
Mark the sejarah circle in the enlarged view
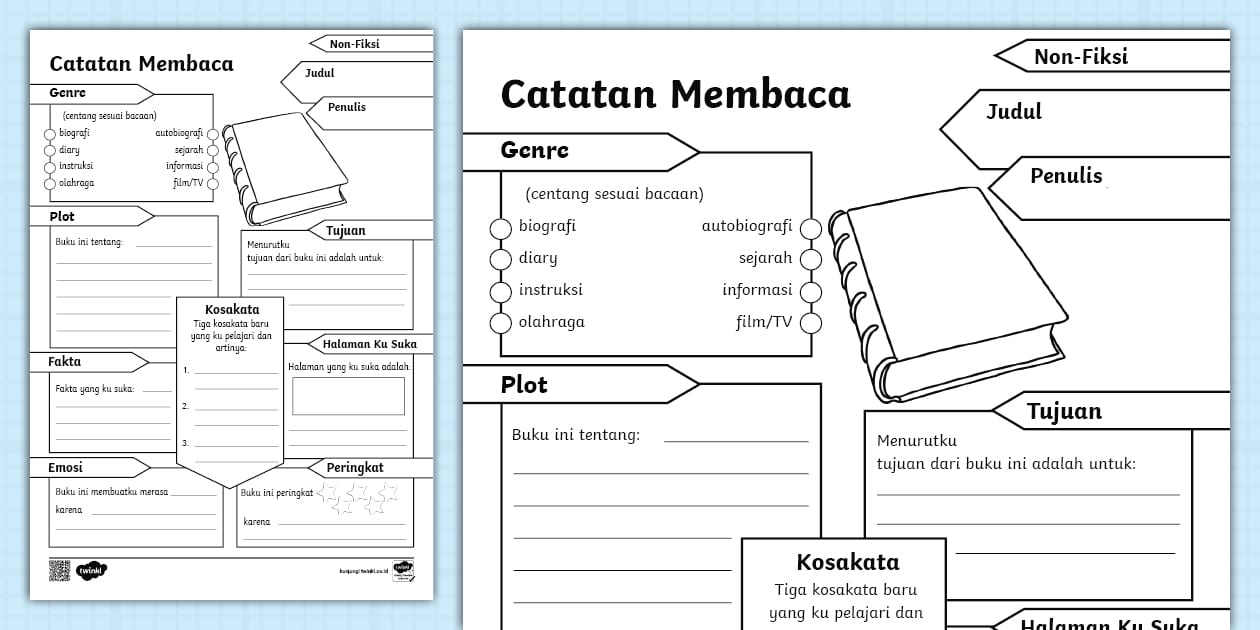(x=810, y=259)
